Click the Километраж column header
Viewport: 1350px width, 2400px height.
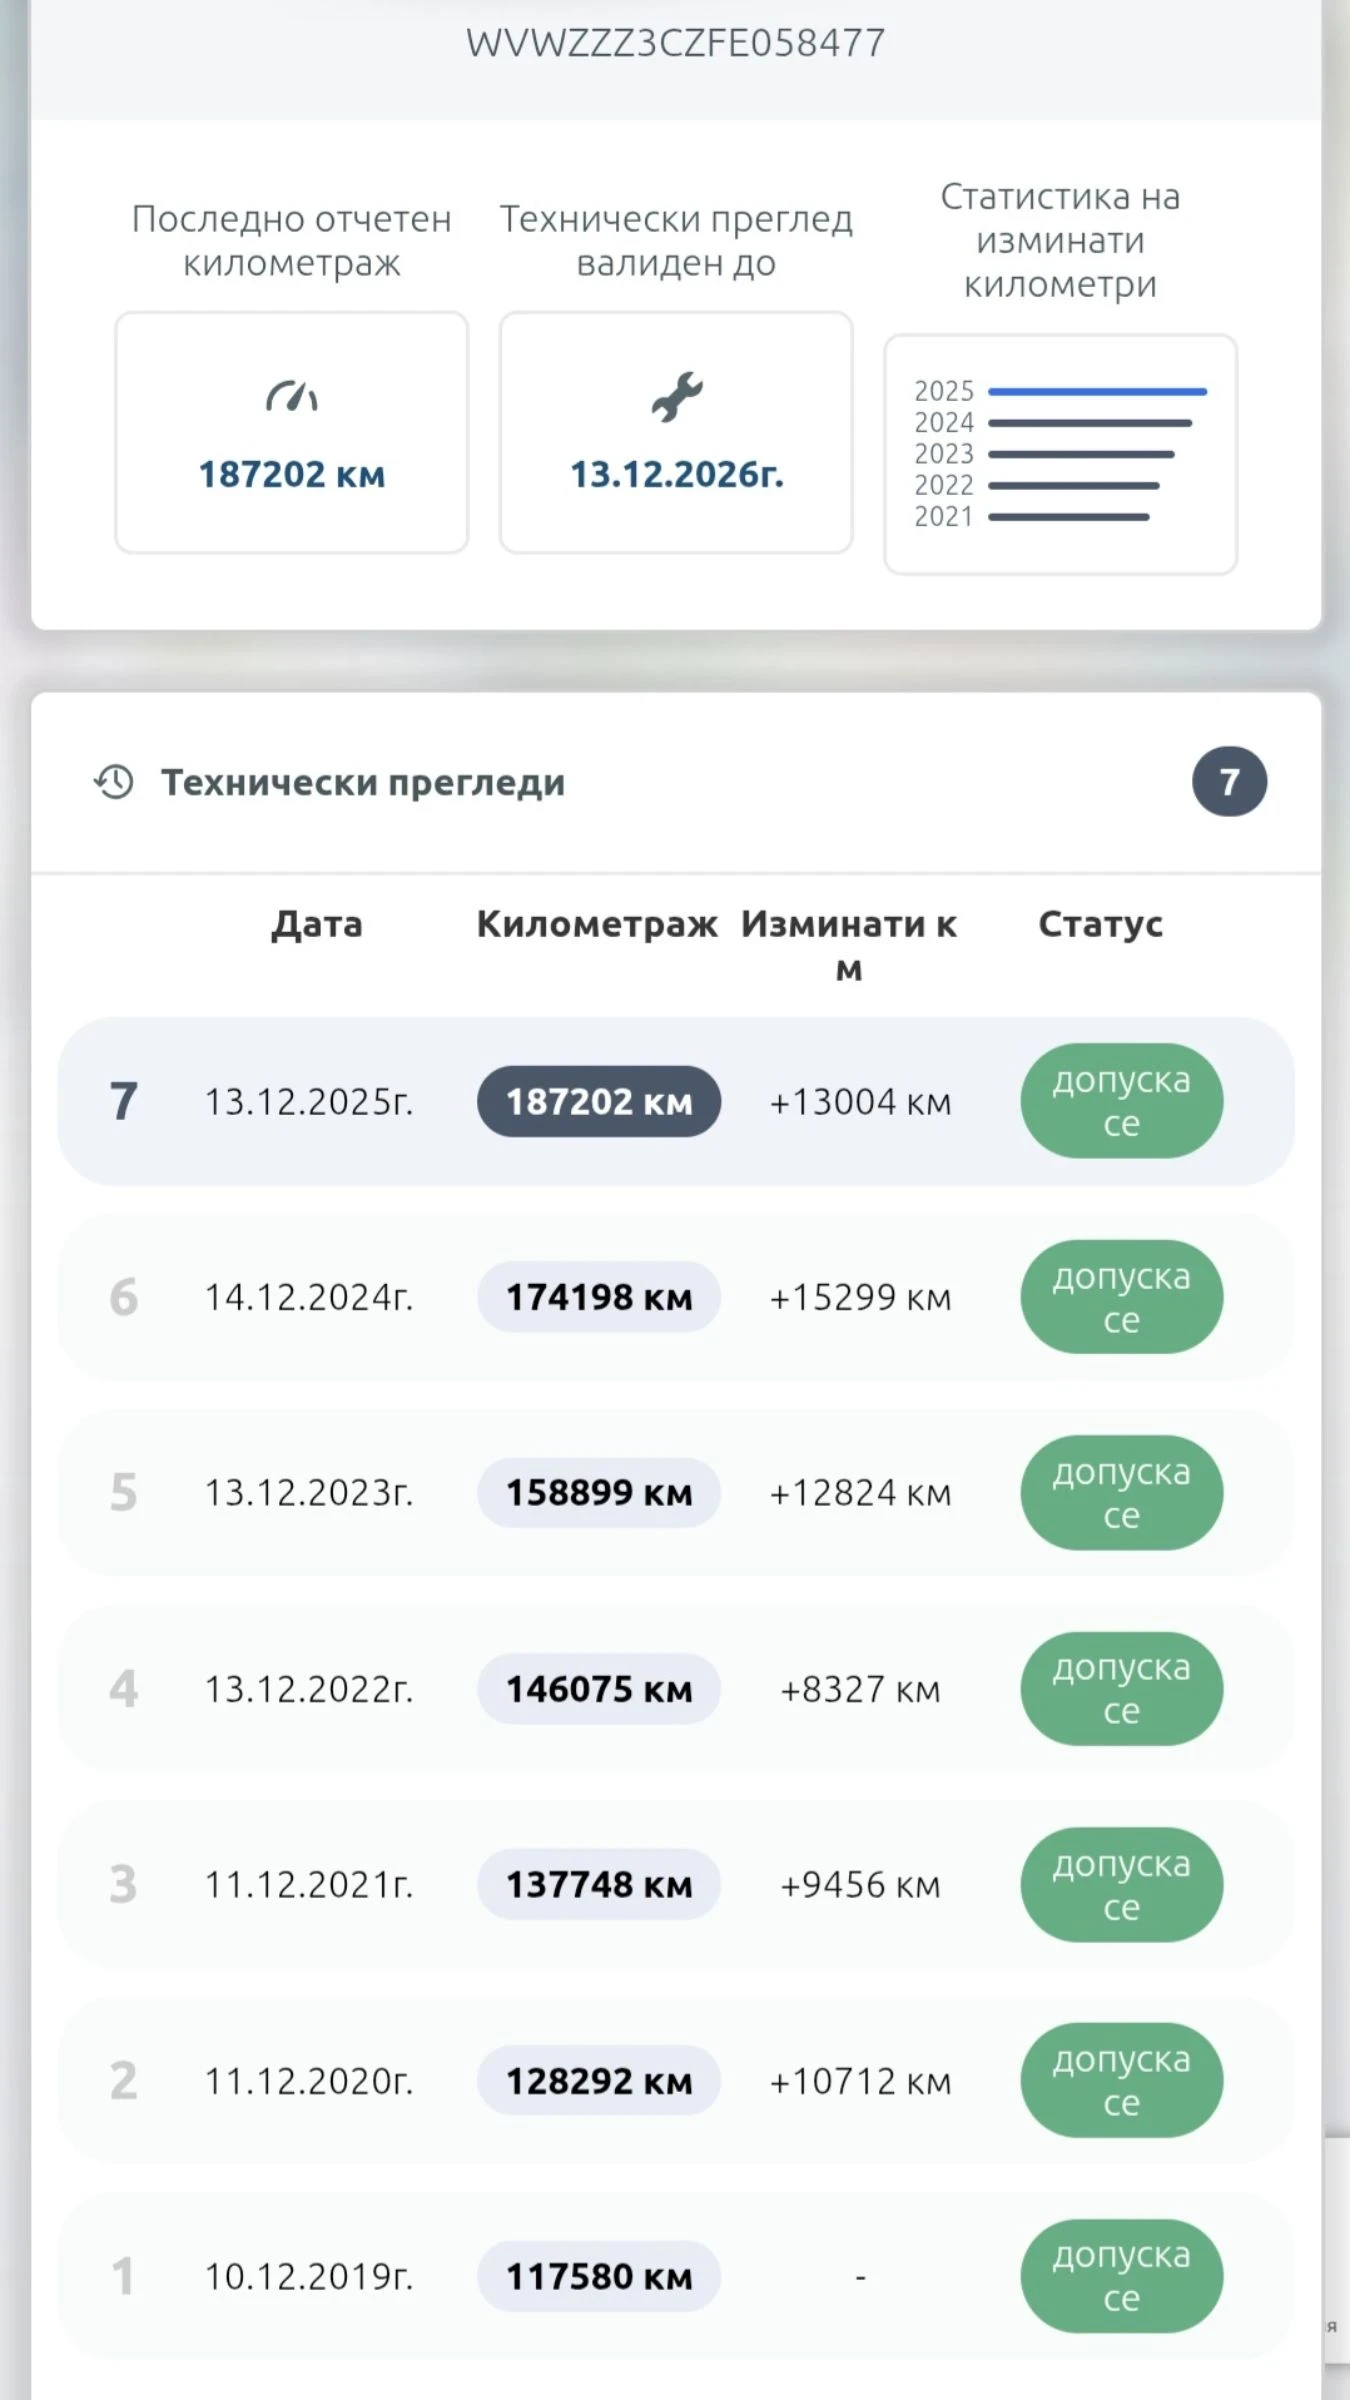point(597,924)
